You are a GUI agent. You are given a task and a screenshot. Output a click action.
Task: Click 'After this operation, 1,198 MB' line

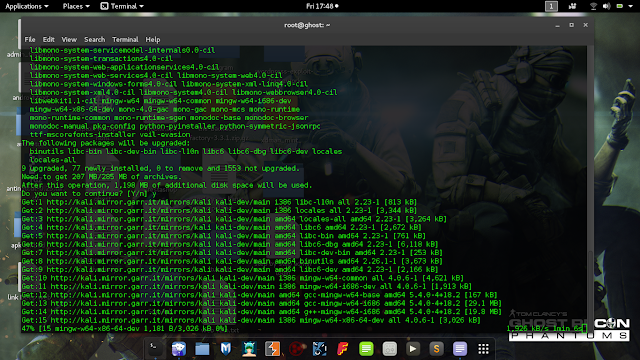tap(167, 185)
